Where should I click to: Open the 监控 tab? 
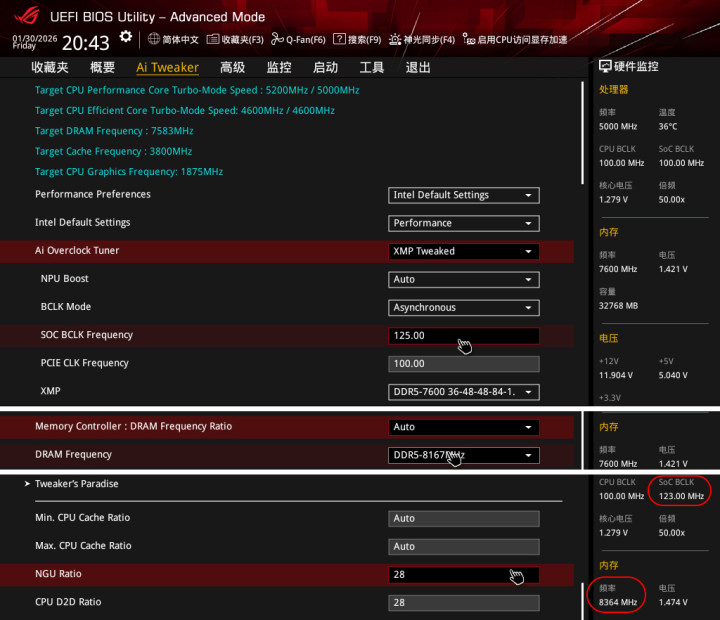tap(279, 68)
